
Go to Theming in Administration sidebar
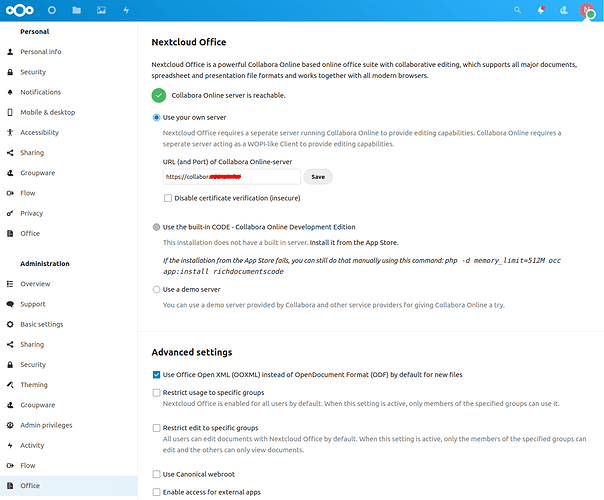tap(33, 385)
